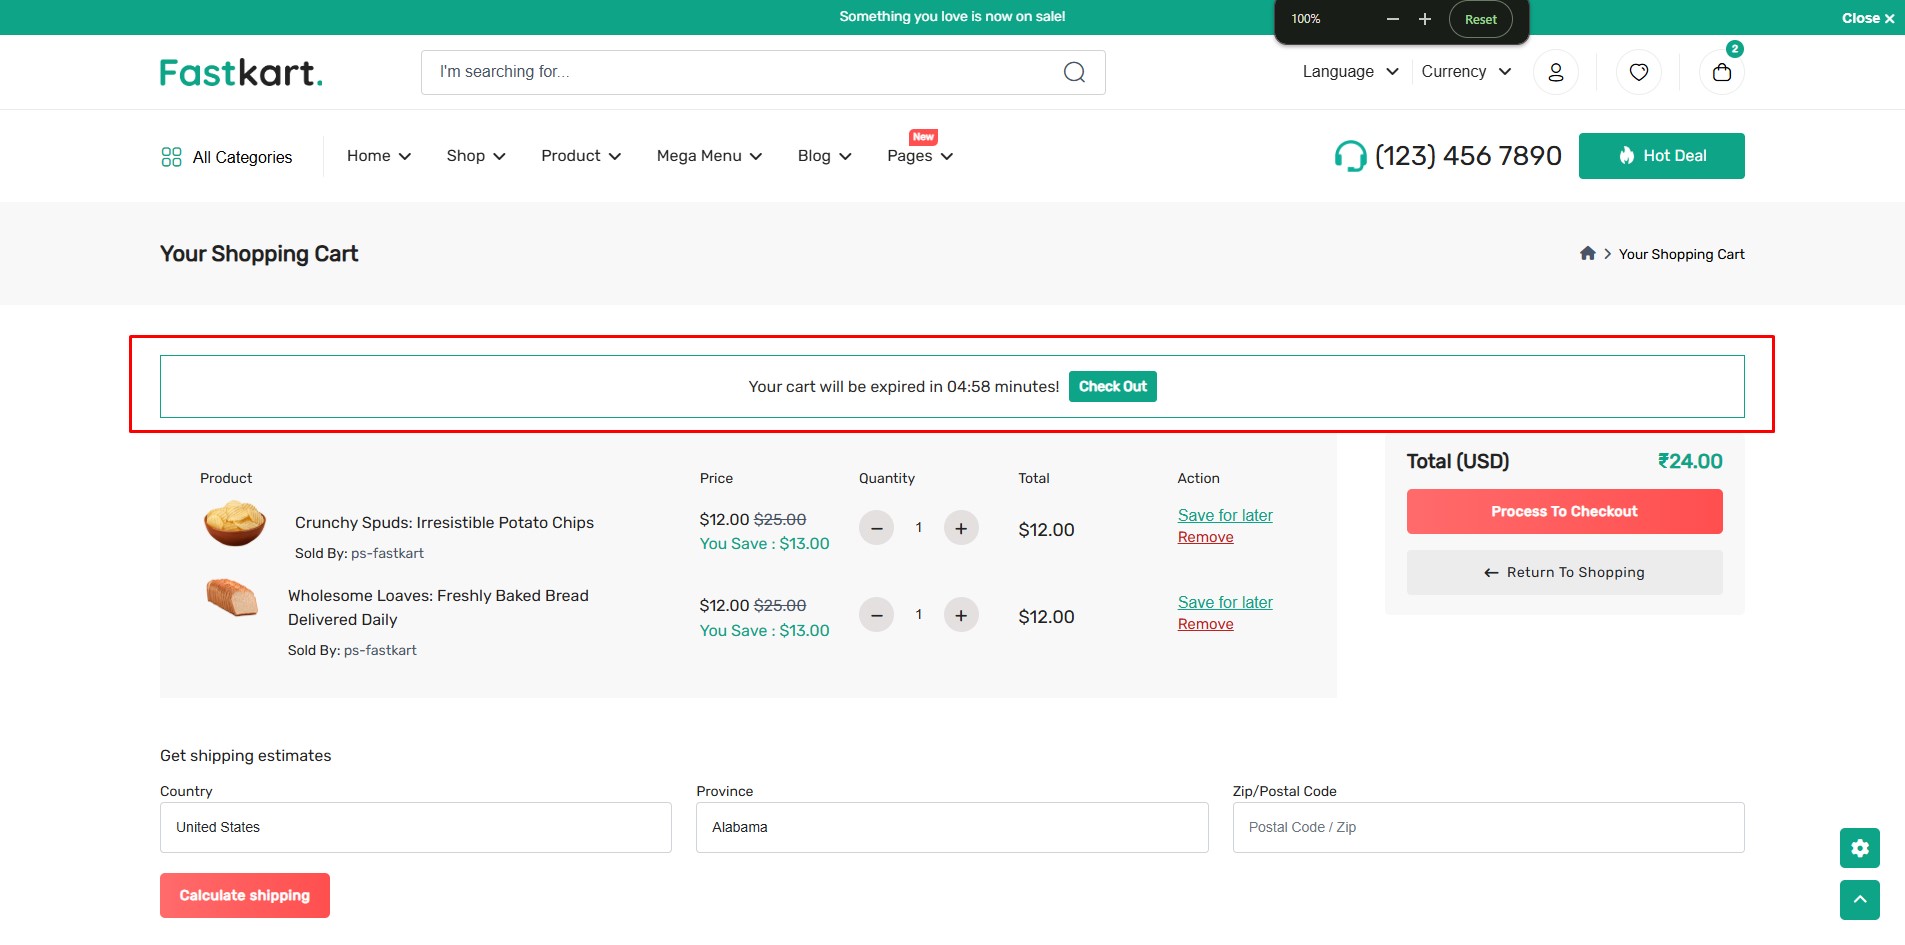Open the Home menu dropdown
Image resolution: width=1905 pixels, height=945 pixels.
379,156
